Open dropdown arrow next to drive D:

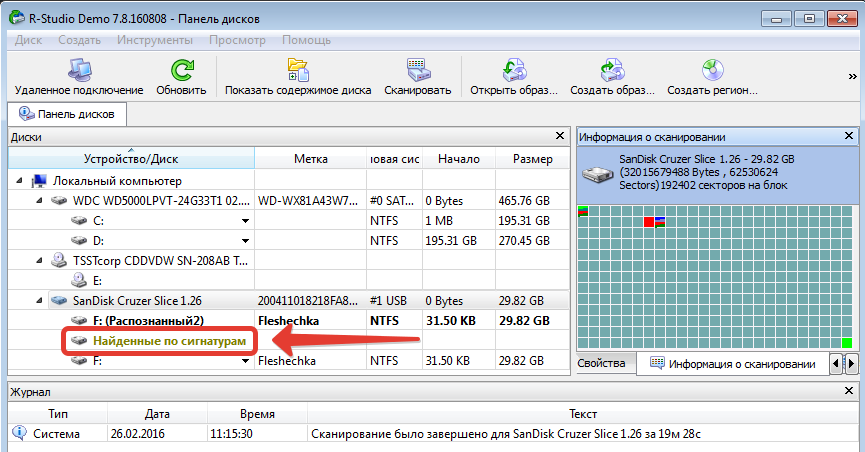[243, 240]
